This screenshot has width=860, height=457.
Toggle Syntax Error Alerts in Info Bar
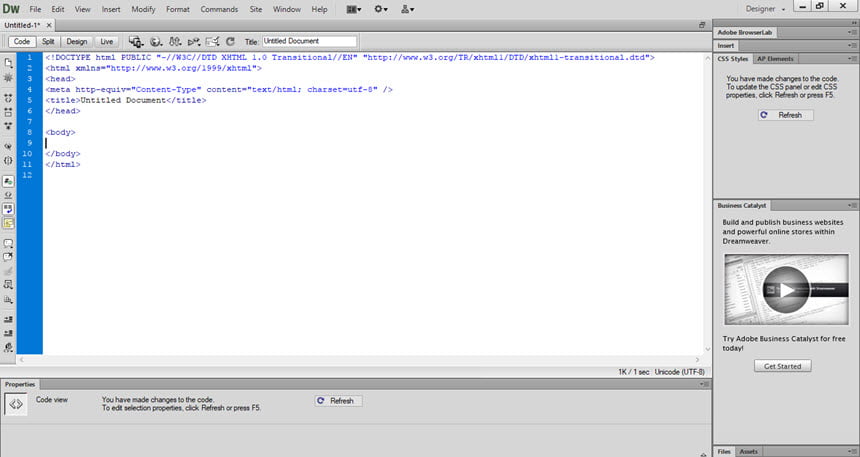point(8,223)
